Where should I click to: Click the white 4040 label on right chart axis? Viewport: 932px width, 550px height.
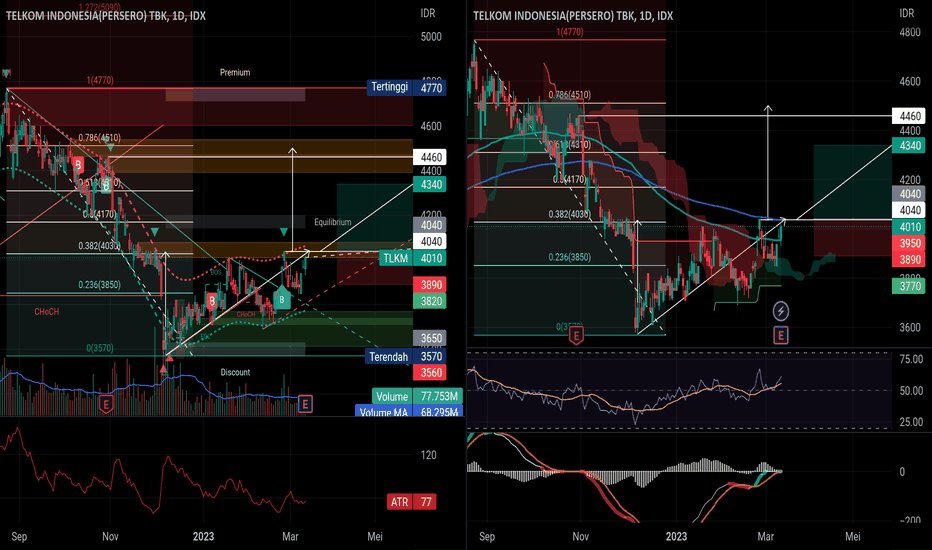click(x=909, y=210)
